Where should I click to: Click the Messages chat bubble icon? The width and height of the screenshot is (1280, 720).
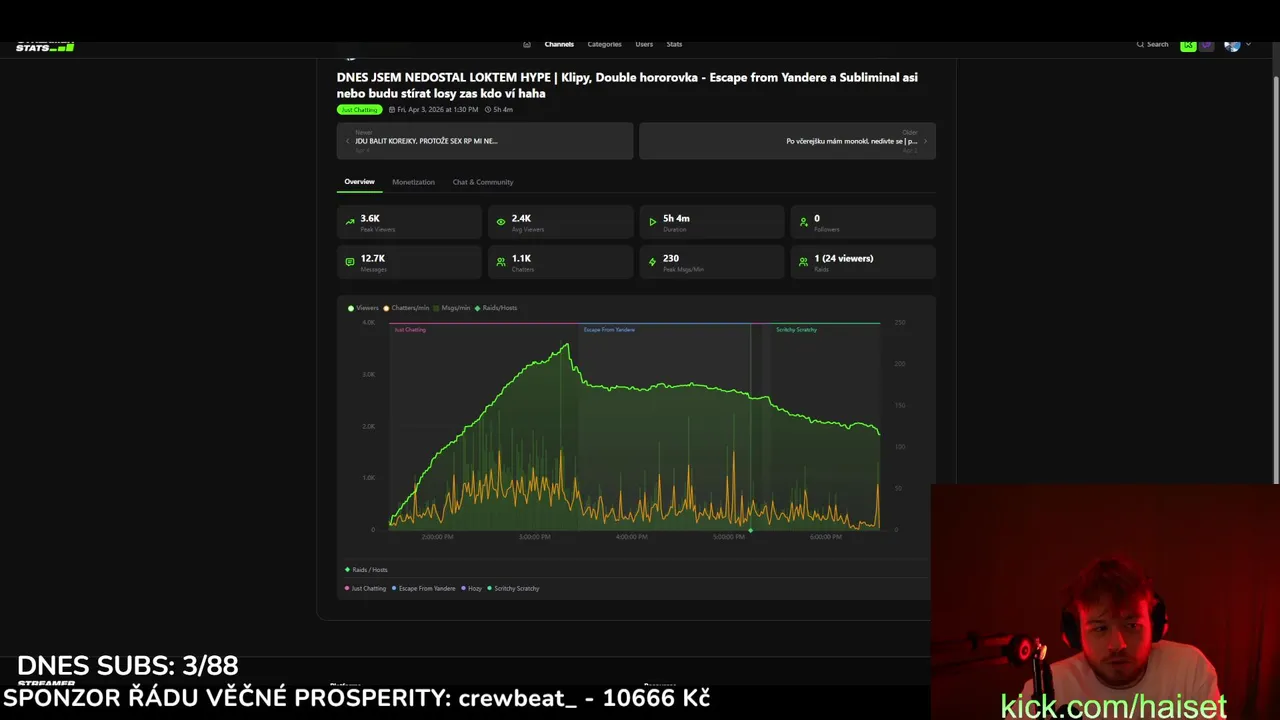pyautogui.click(x=350, y=262)
